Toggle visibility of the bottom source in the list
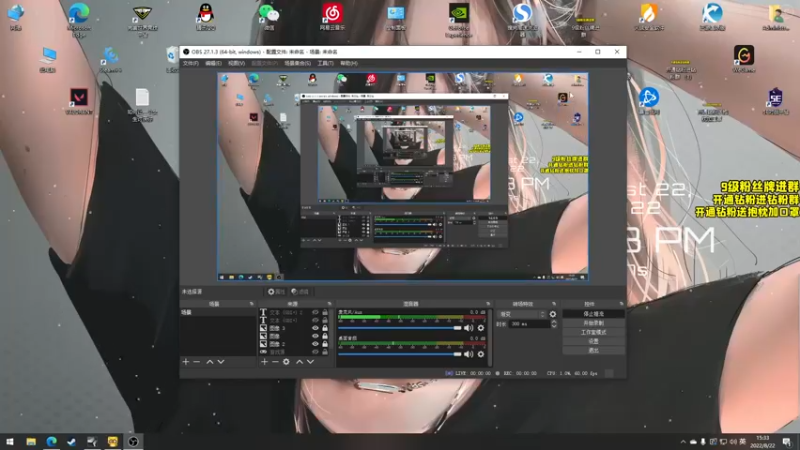 click(315, 352)
